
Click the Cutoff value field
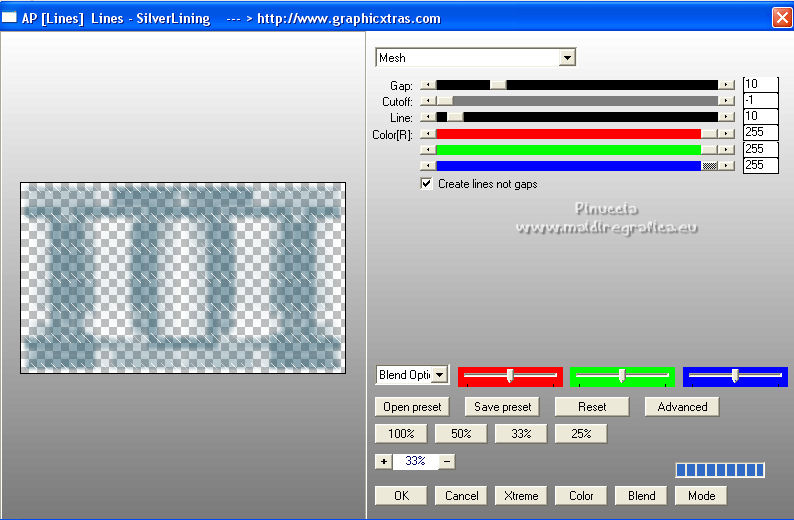click(x=761, y=100)
